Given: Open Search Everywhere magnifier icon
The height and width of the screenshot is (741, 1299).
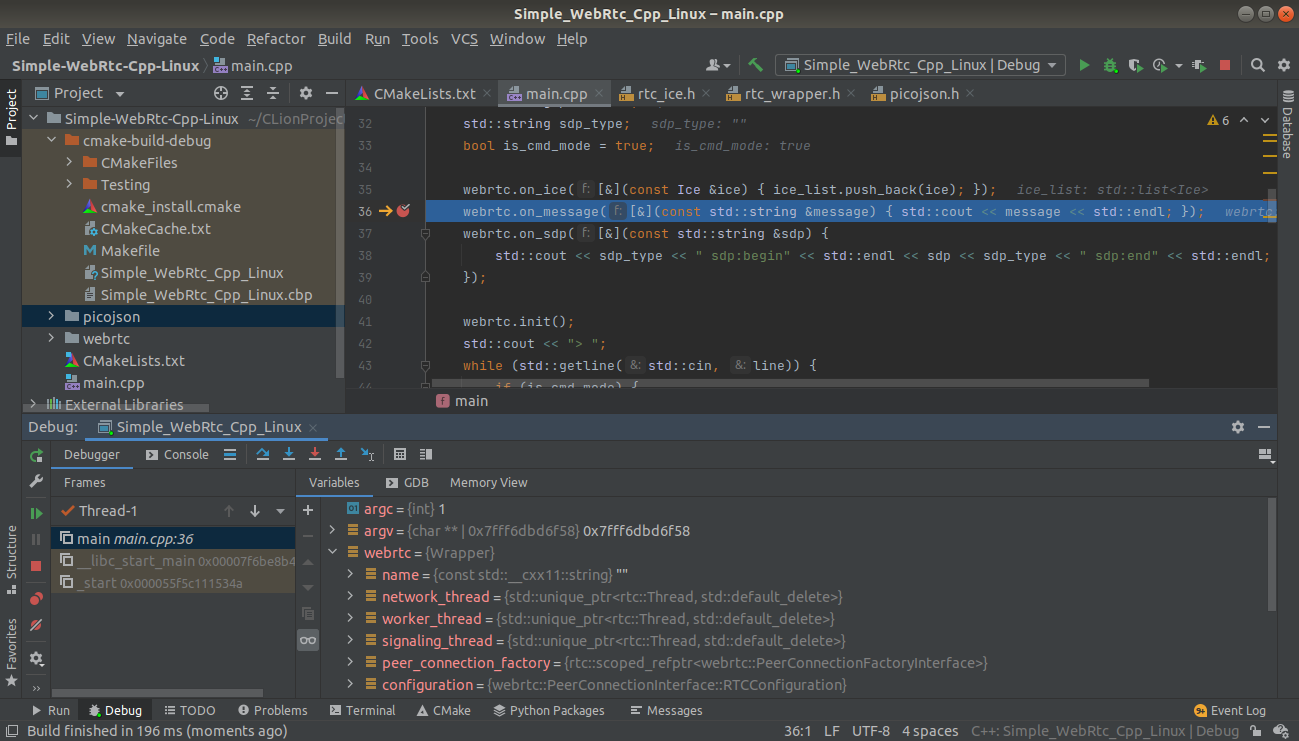Looking at the screenshot, I should (1258, 65).
